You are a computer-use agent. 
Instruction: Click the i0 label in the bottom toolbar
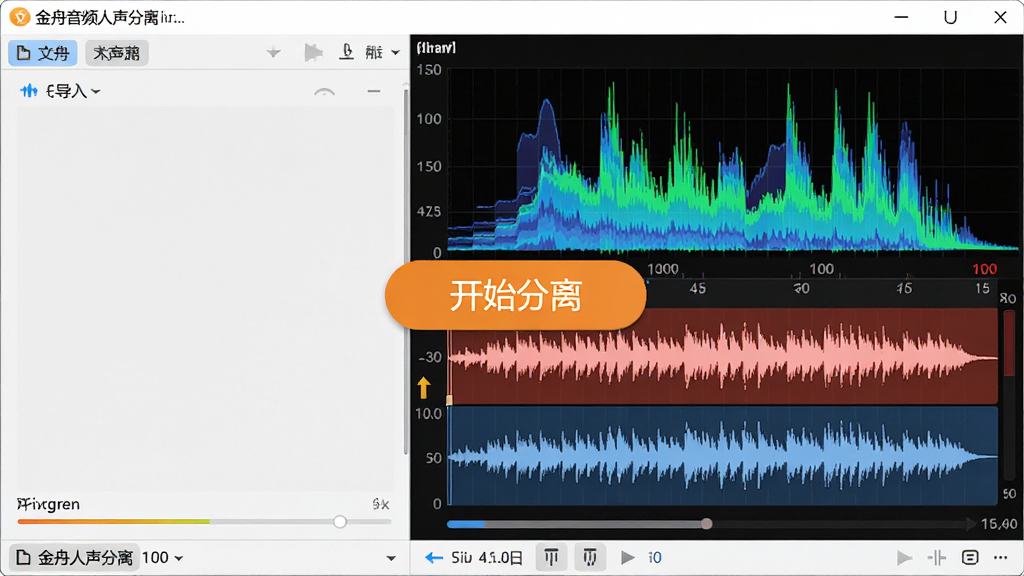point(655,558)
